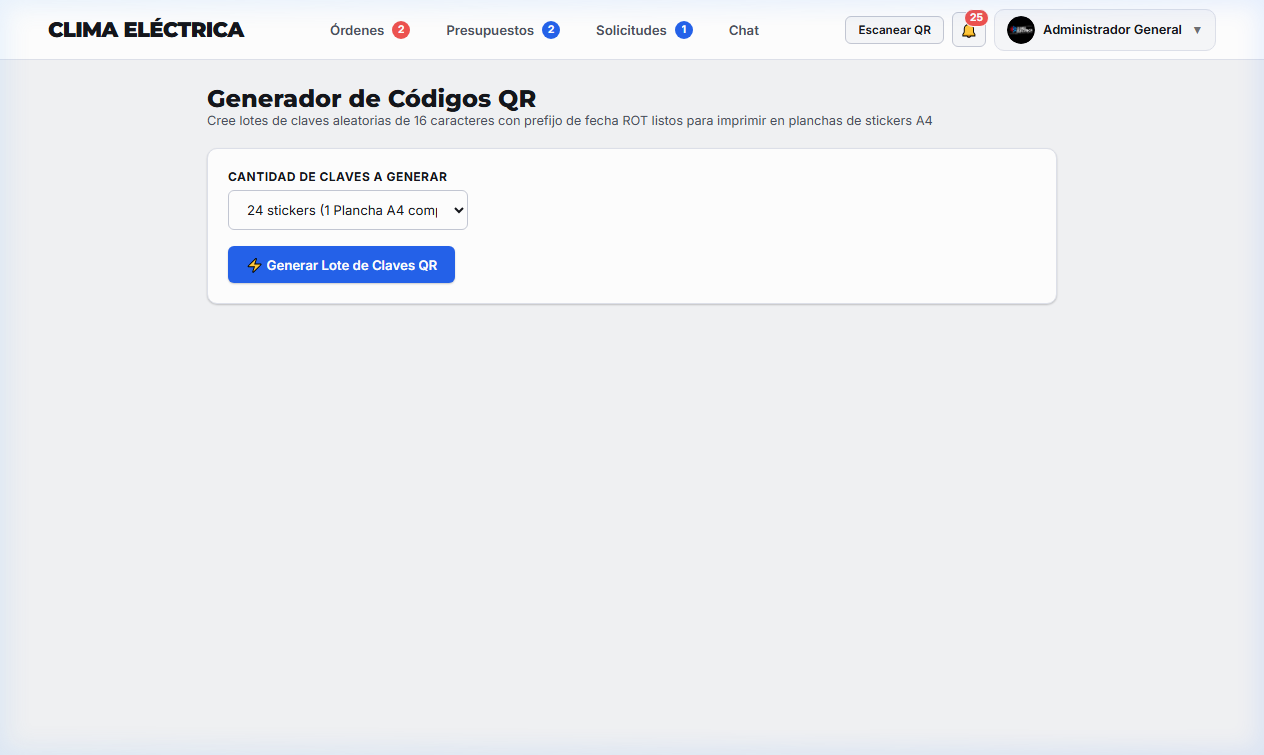Viewport: 1264px width, 755px height.
Task: Click the description text about stickers A4
Action: point(570,121)
